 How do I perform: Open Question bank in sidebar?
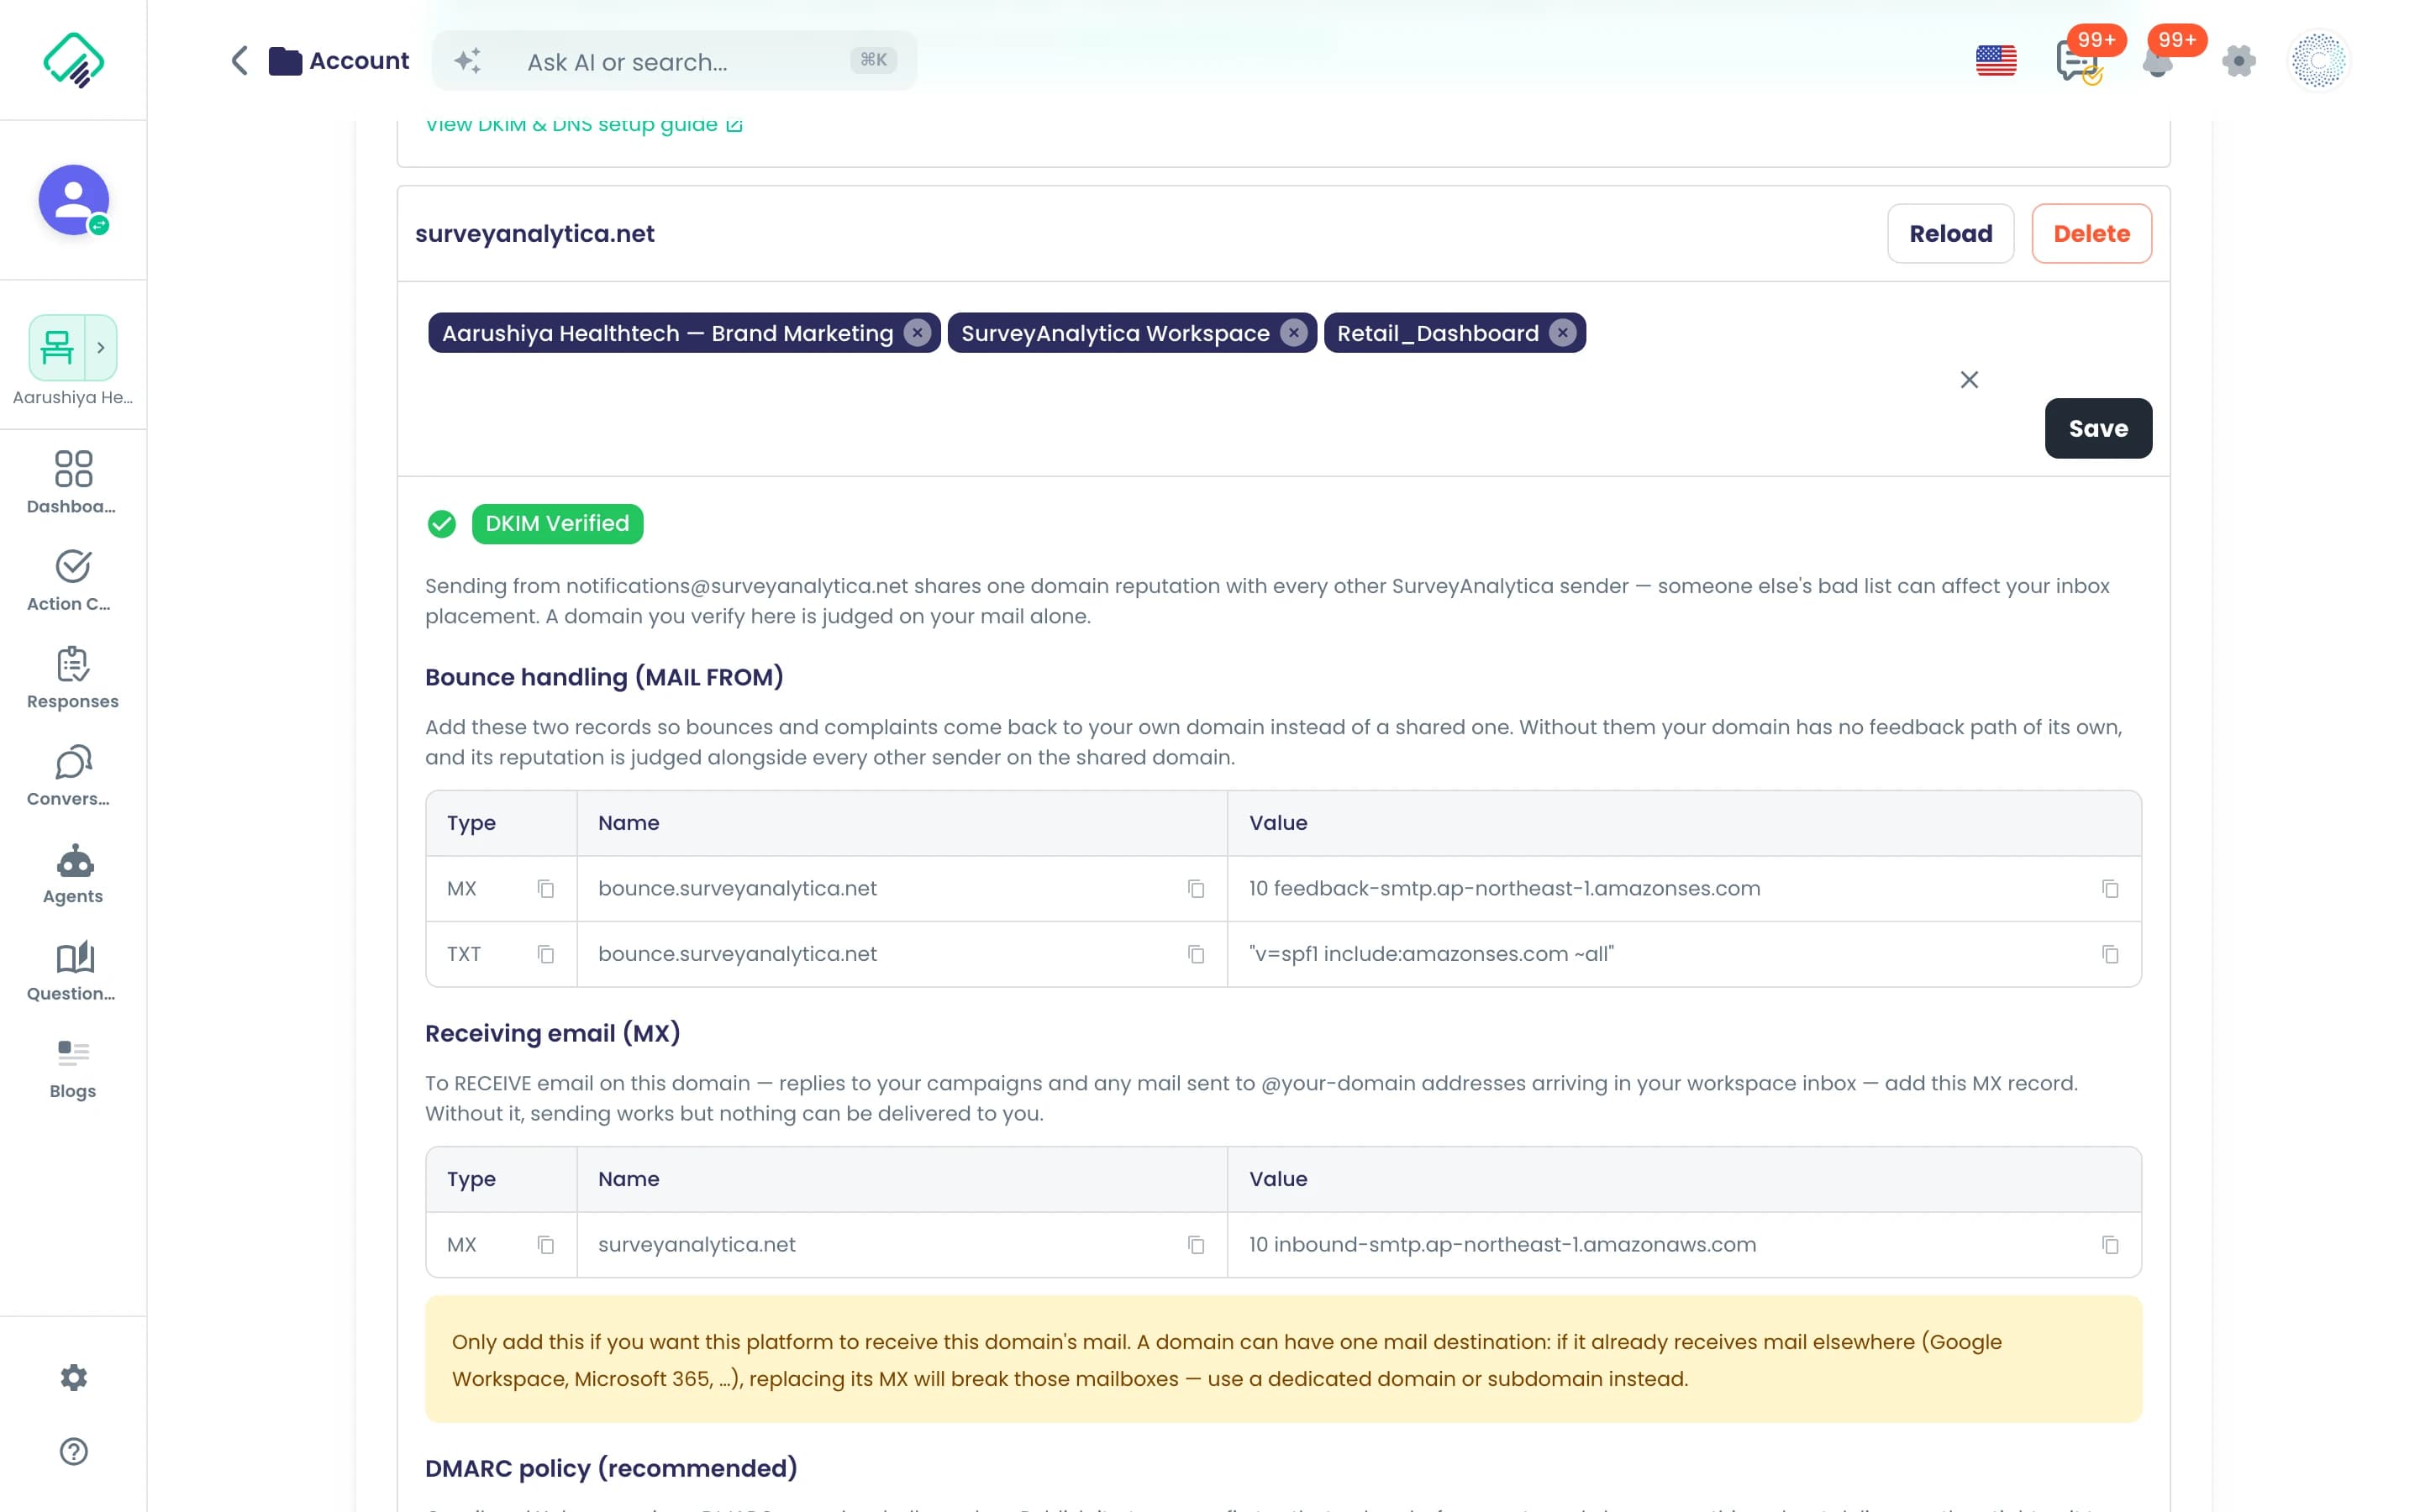coord(73,970)
